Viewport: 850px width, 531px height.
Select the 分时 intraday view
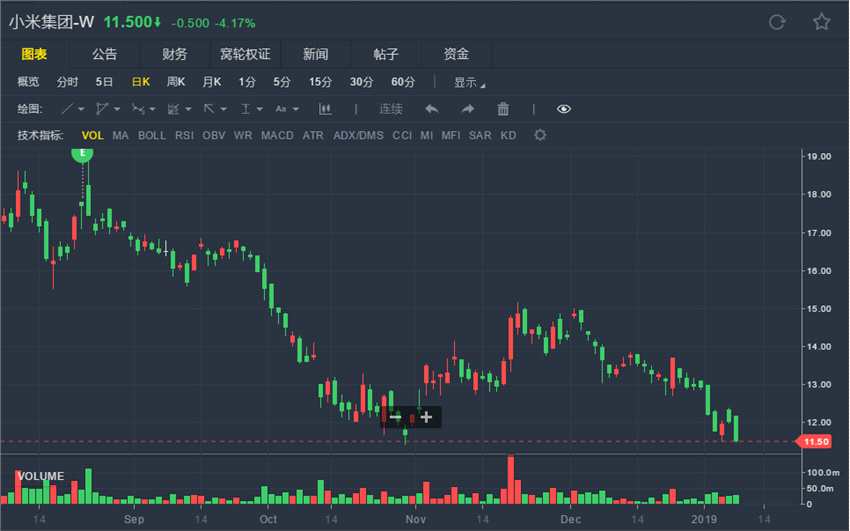67,82
